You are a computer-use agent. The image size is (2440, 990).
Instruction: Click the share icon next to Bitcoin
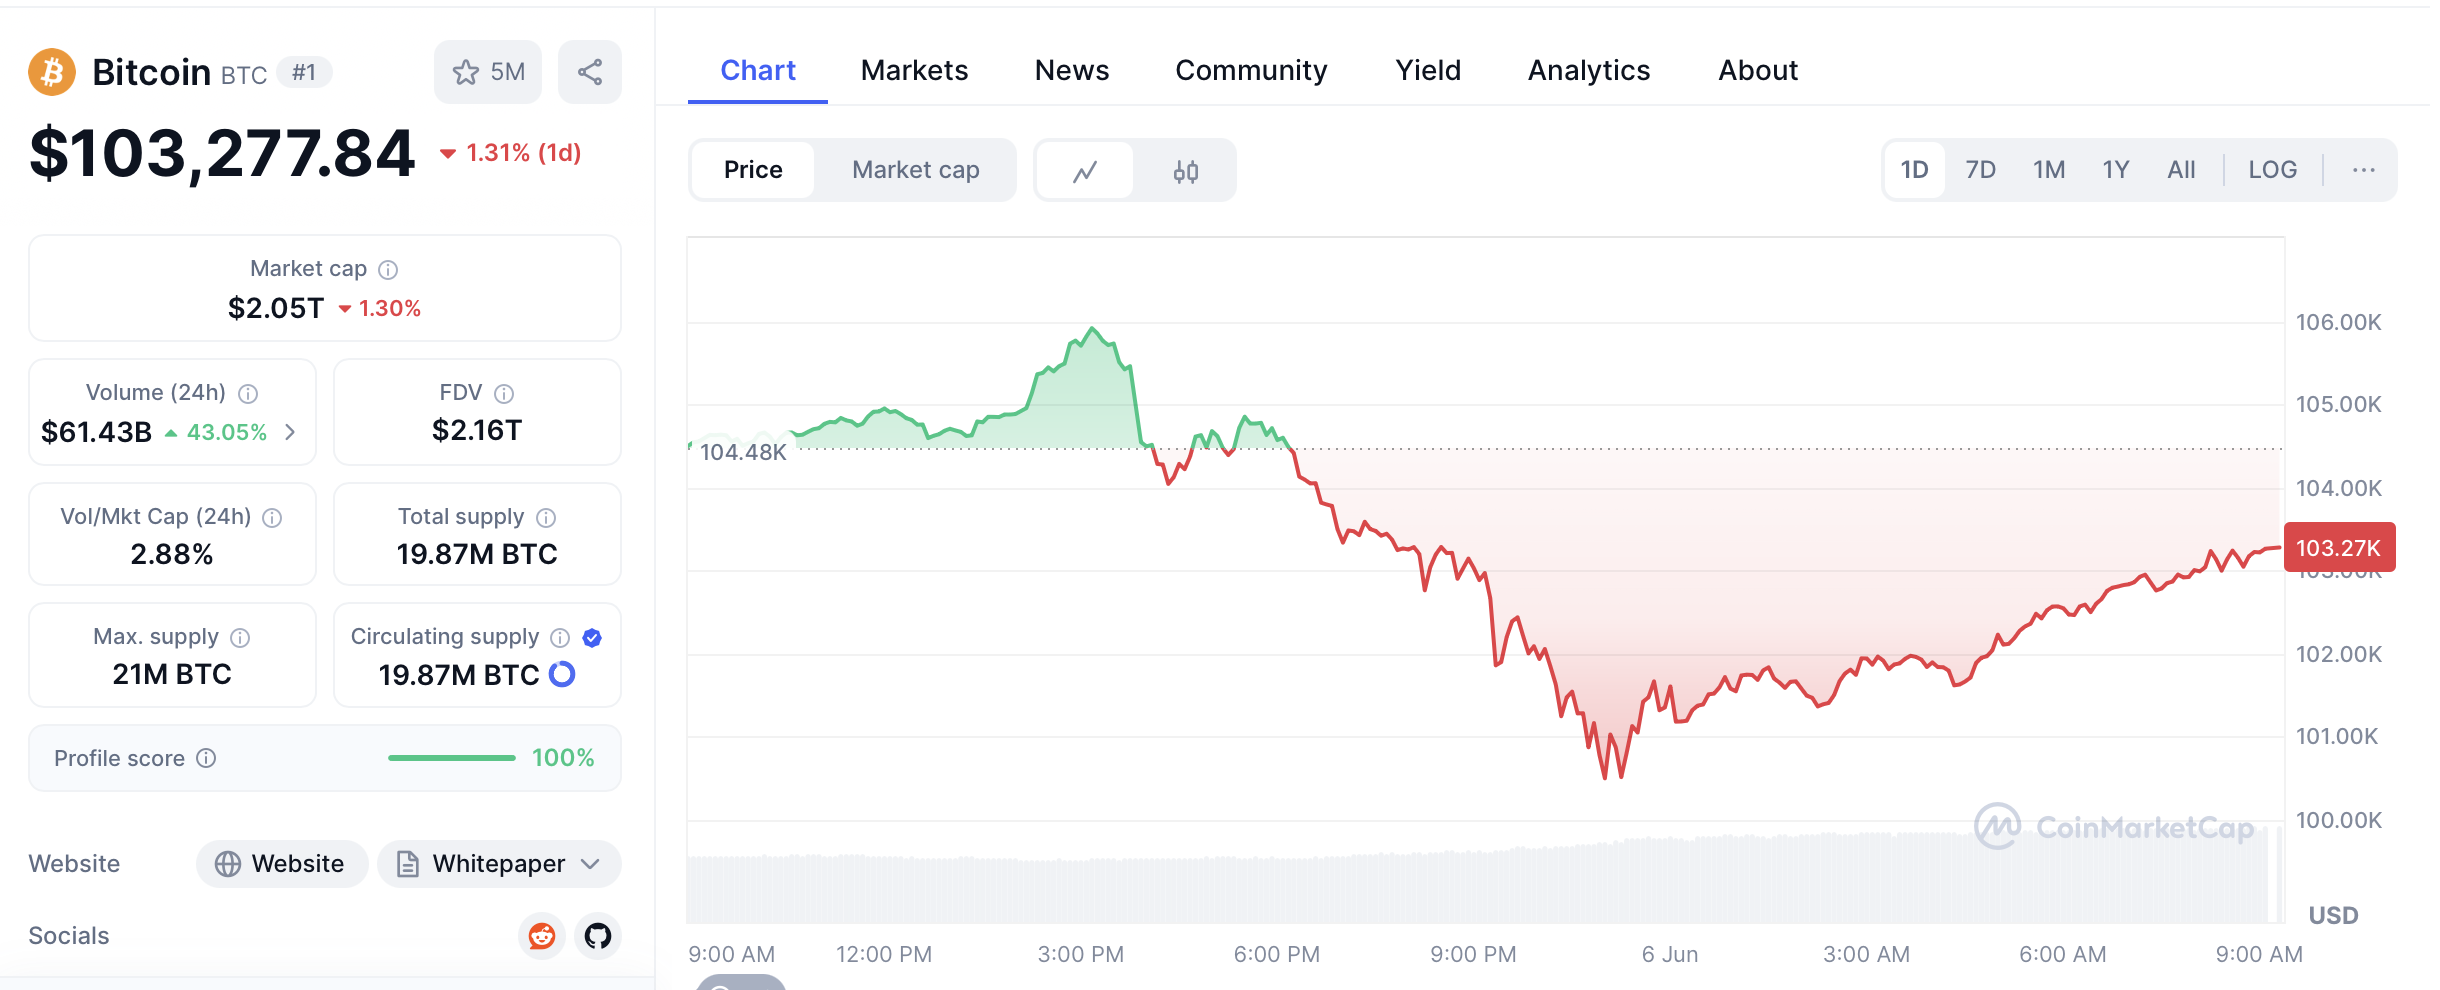coord(590,72)
